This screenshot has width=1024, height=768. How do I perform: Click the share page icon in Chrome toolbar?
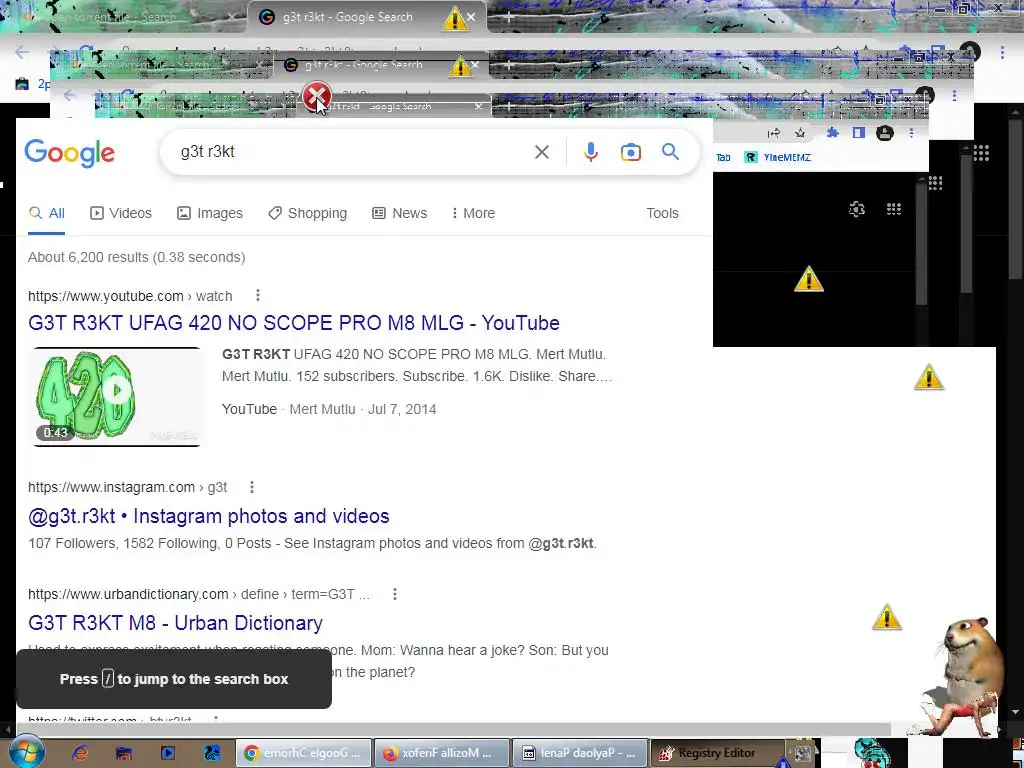click(775, 133)
